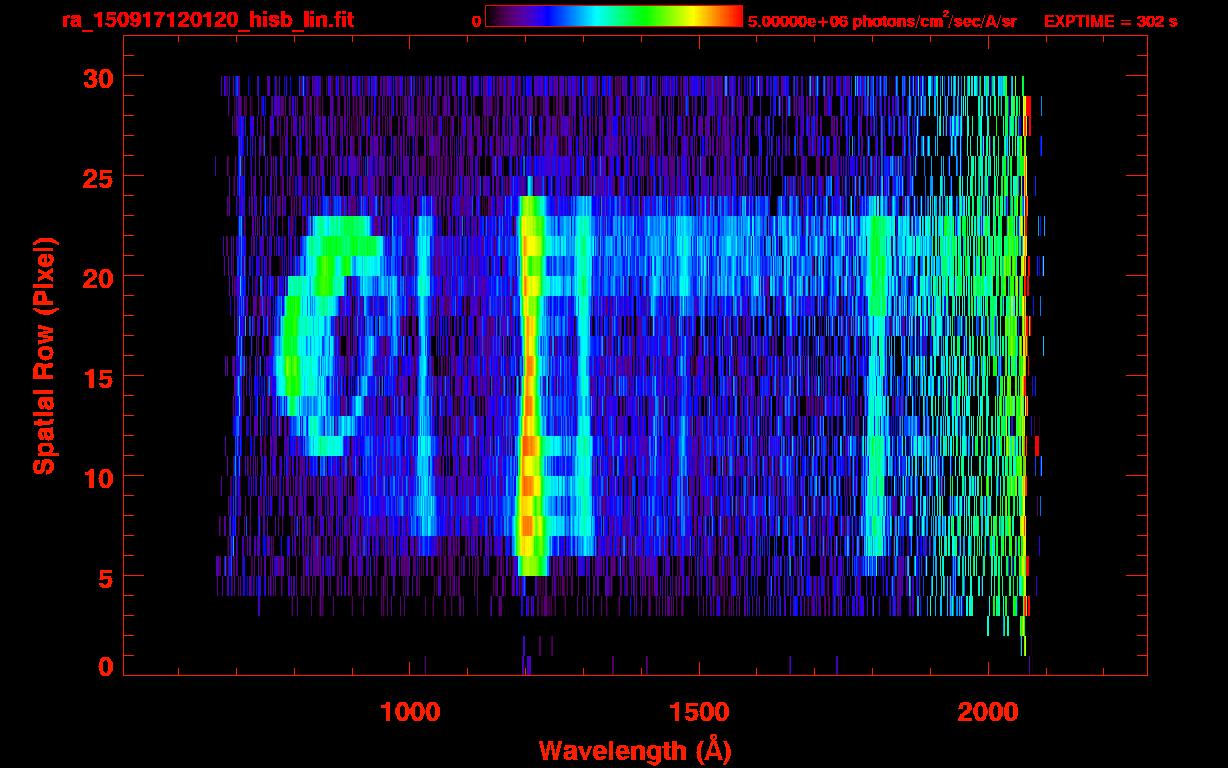Click the y-axis tick label 10
This screenshot has height=768, width=1228.
point(97,477)
